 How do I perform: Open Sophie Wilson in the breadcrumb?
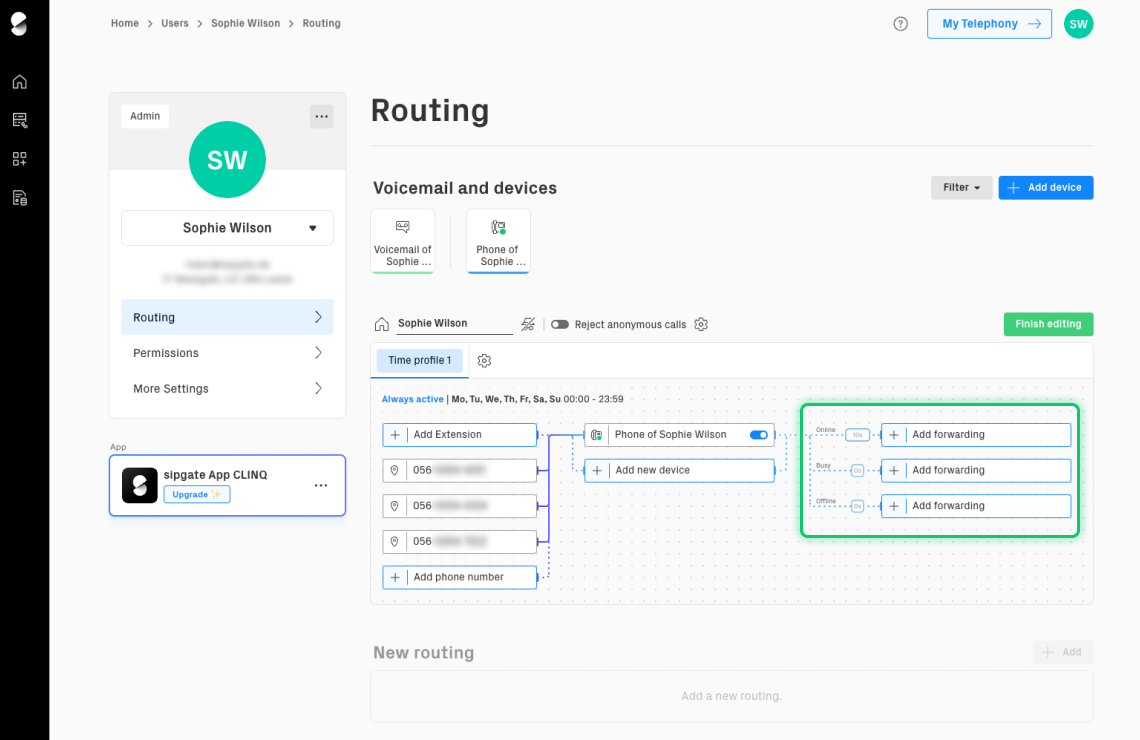(x=245, y=23)
